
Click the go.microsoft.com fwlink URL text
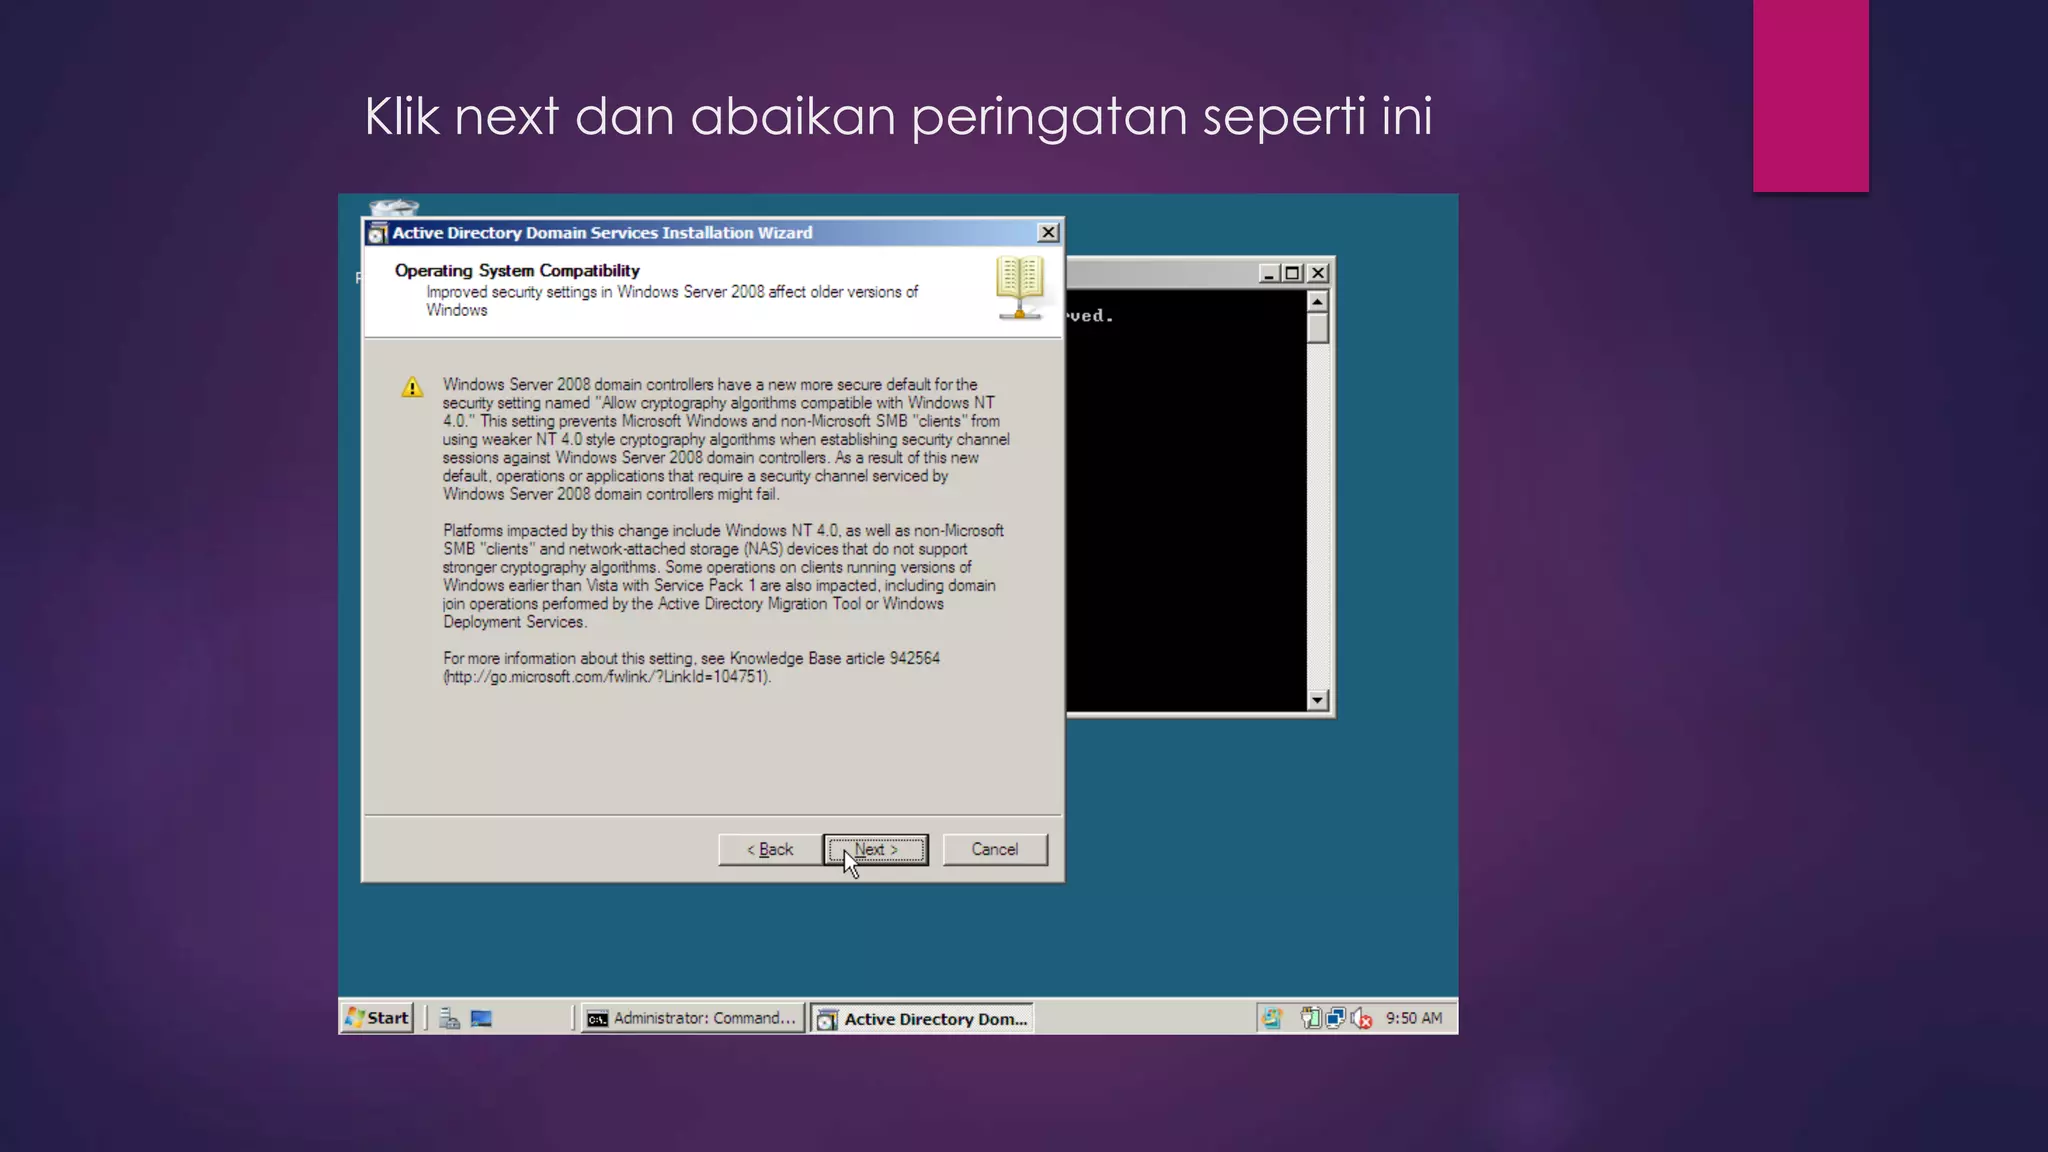click(x=607, y=677)
